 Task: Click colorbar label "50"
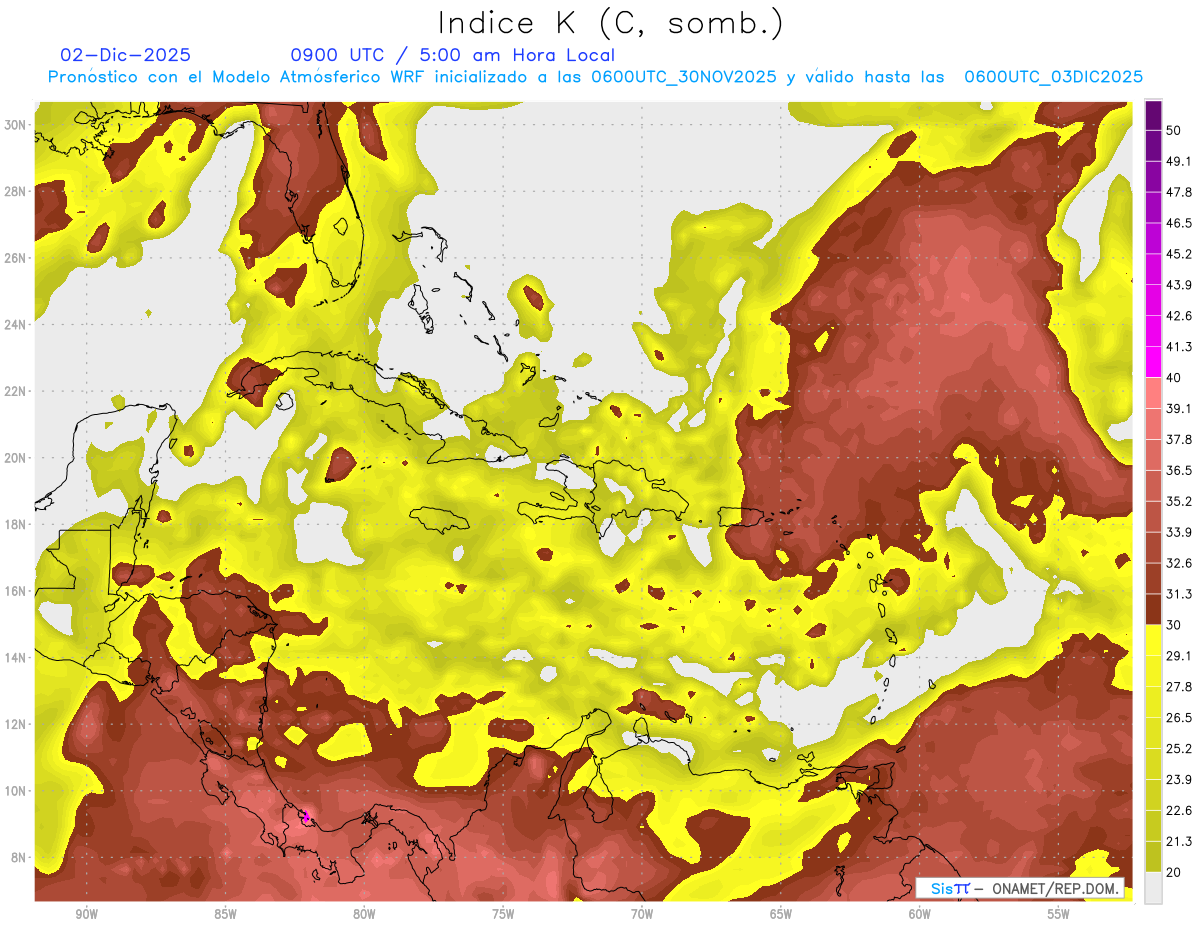1174,130
